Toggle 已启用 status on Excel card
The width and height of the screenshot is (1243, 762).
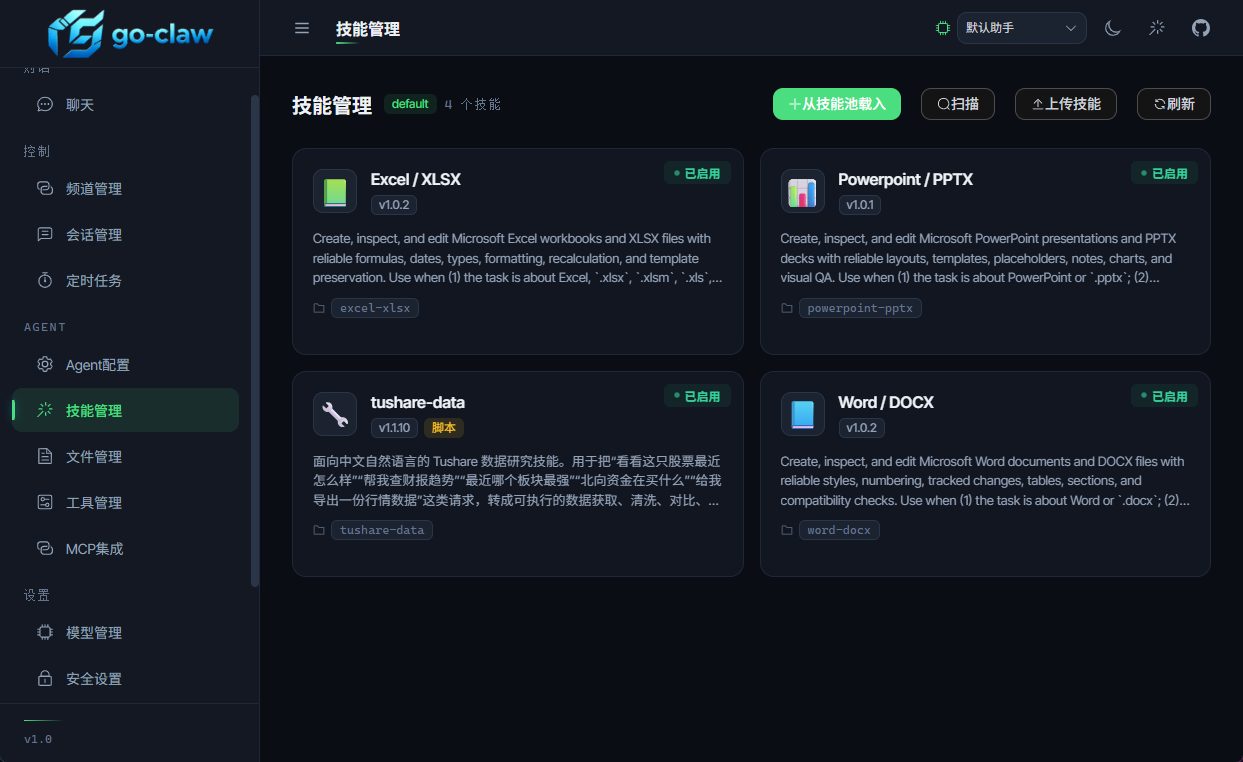click(x=697, y=173)
